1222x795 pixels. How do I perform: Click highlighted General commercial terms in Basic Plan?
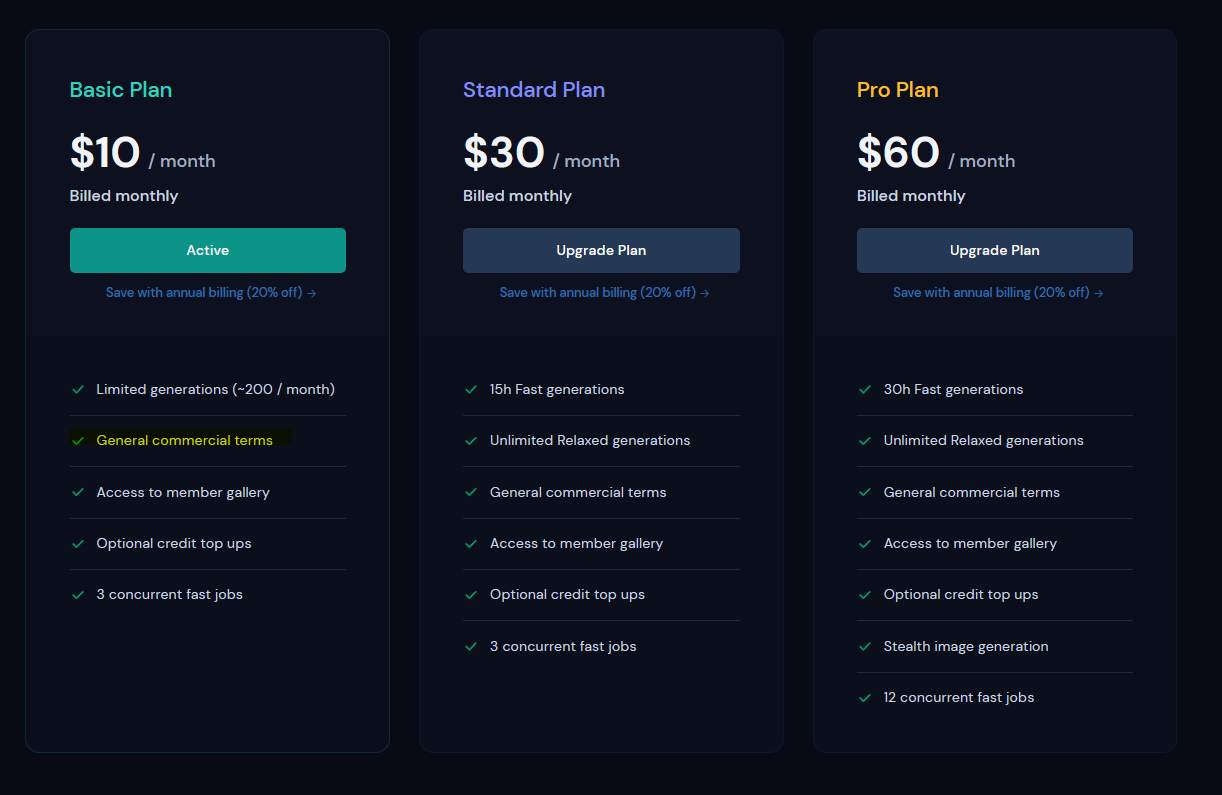click(x=184, y=440)
